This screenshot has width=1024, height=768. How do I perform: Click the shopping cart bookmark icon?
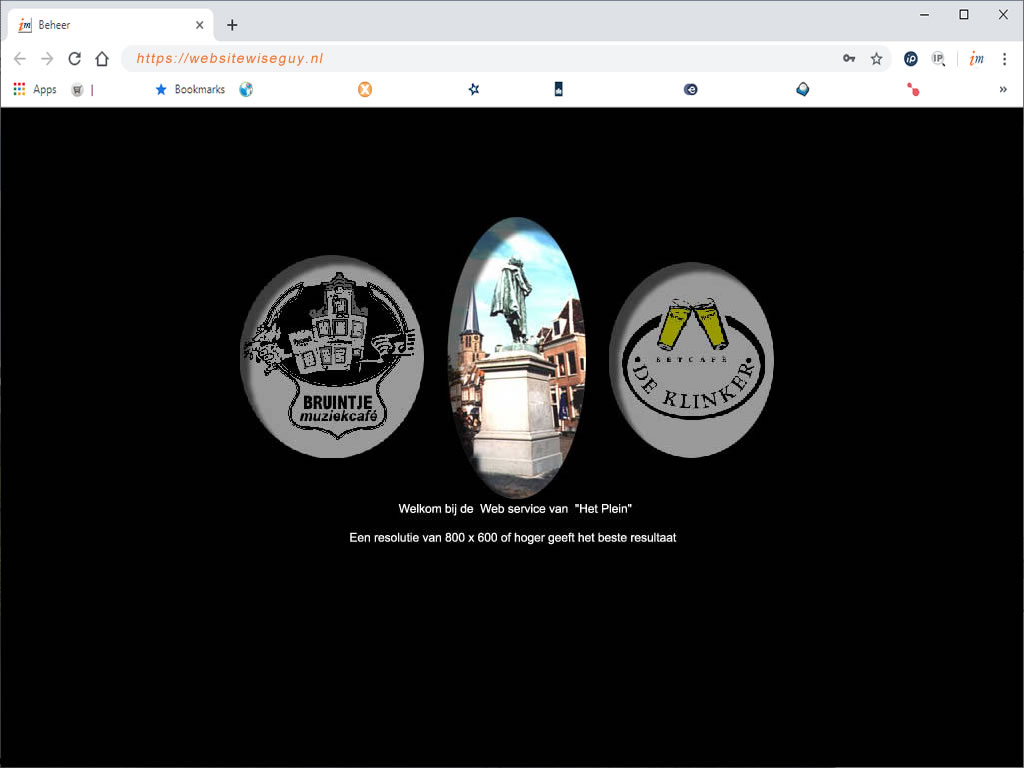[77, 89]
